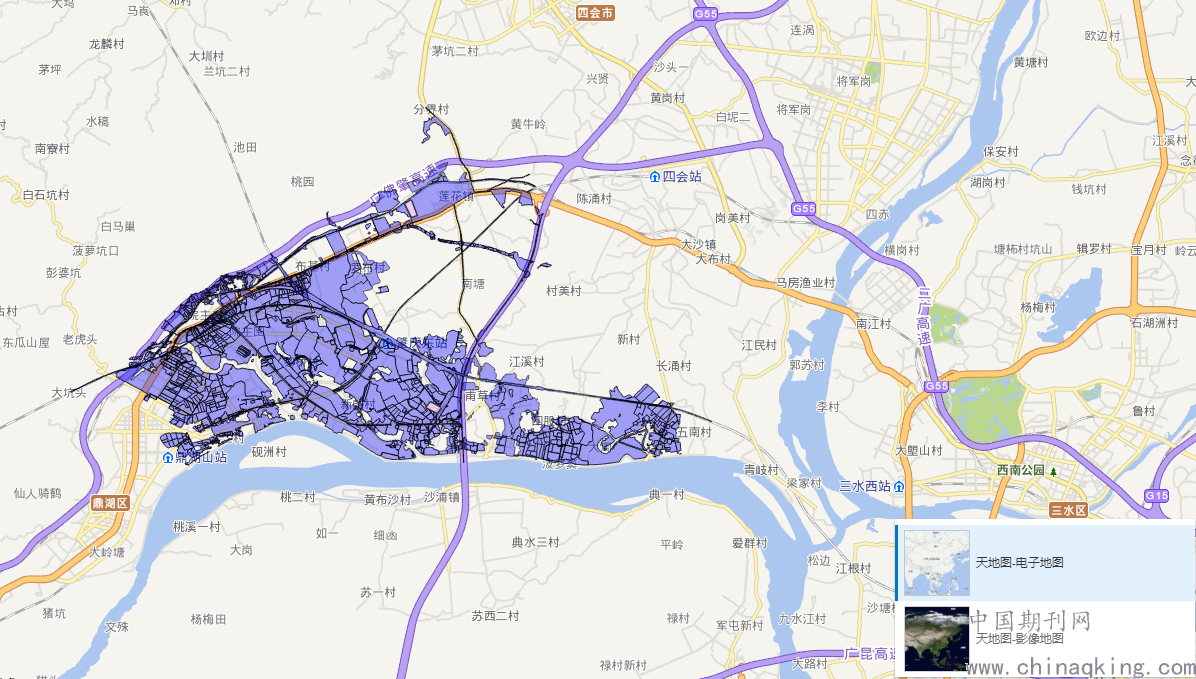This screenshot has width=1196, height=679.
Task: Click the 白石坑村 label
Action: (x=46, y=195)
